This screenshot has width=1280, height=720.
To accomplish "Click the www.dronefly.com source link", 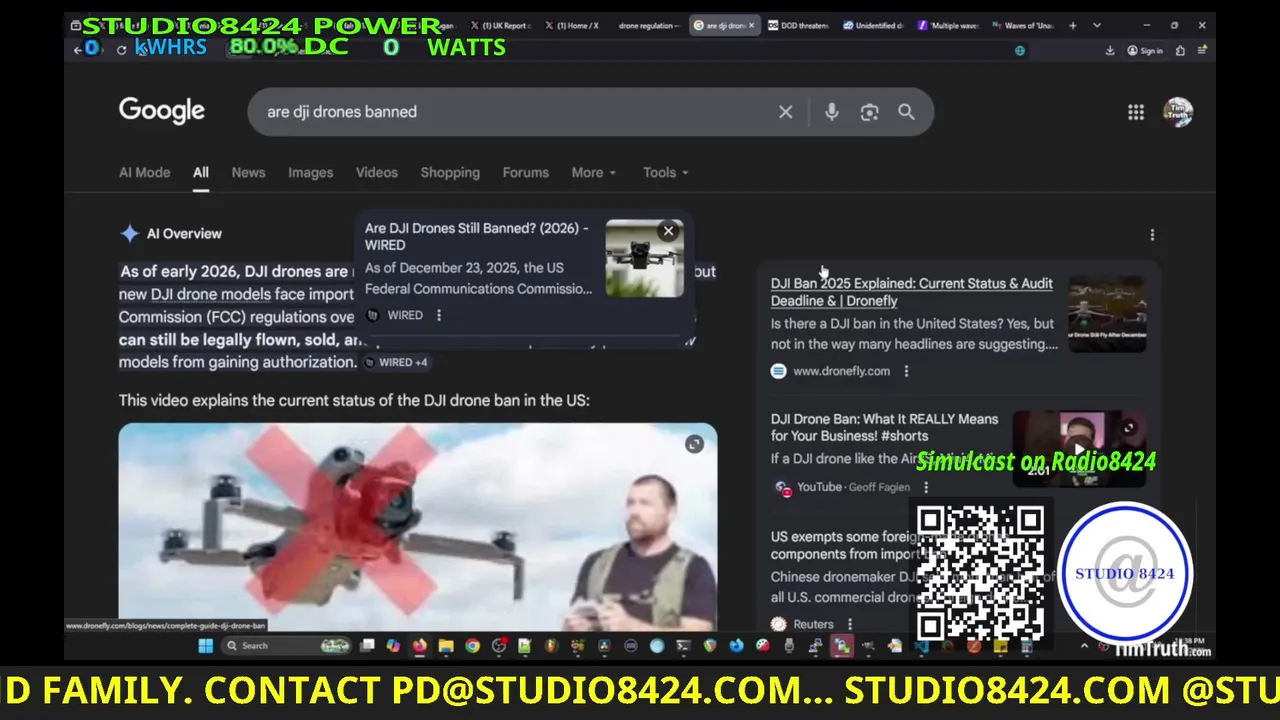I will point(841,371).
